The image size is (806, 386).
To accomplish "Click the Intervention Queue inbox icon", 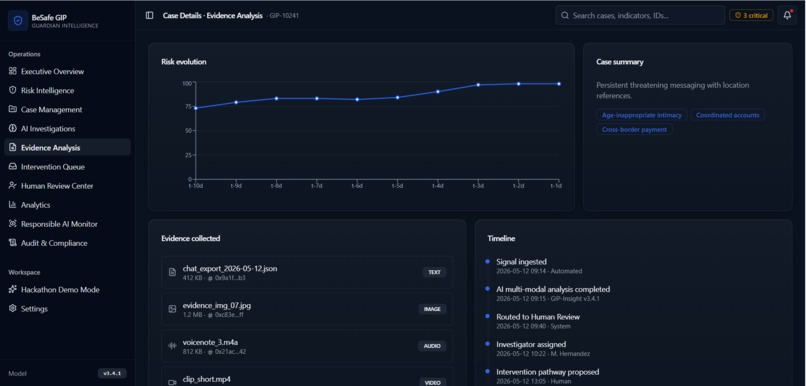I will [x=13, y=167].
